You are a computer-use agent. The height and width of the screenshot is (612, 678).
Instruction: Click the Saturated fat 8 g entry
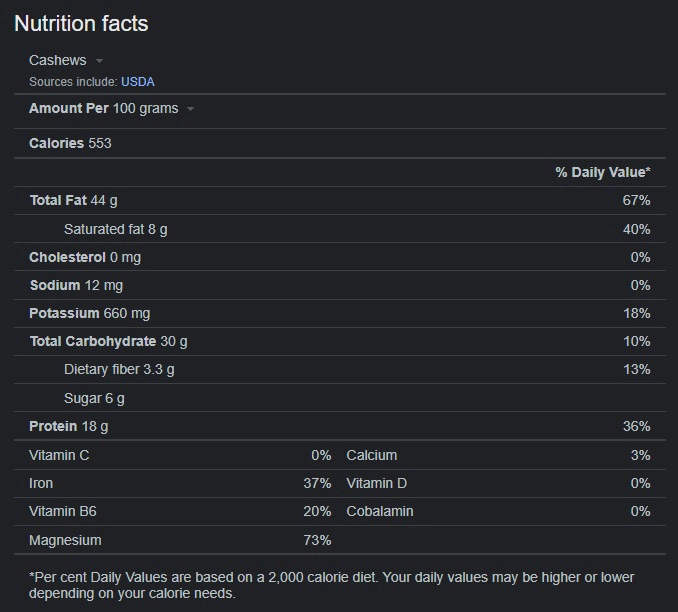[x=115, y=229]
